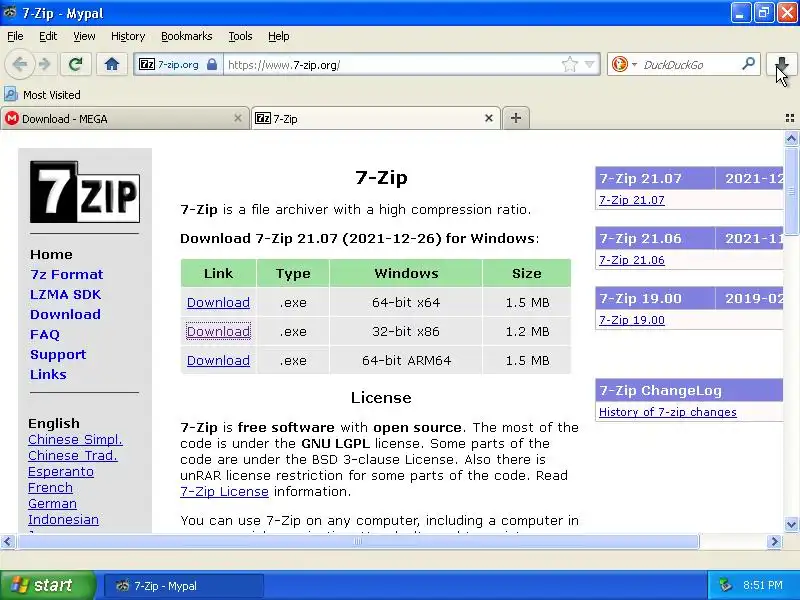
Task: Switch language to Esperanto
Action: [61, 472]
